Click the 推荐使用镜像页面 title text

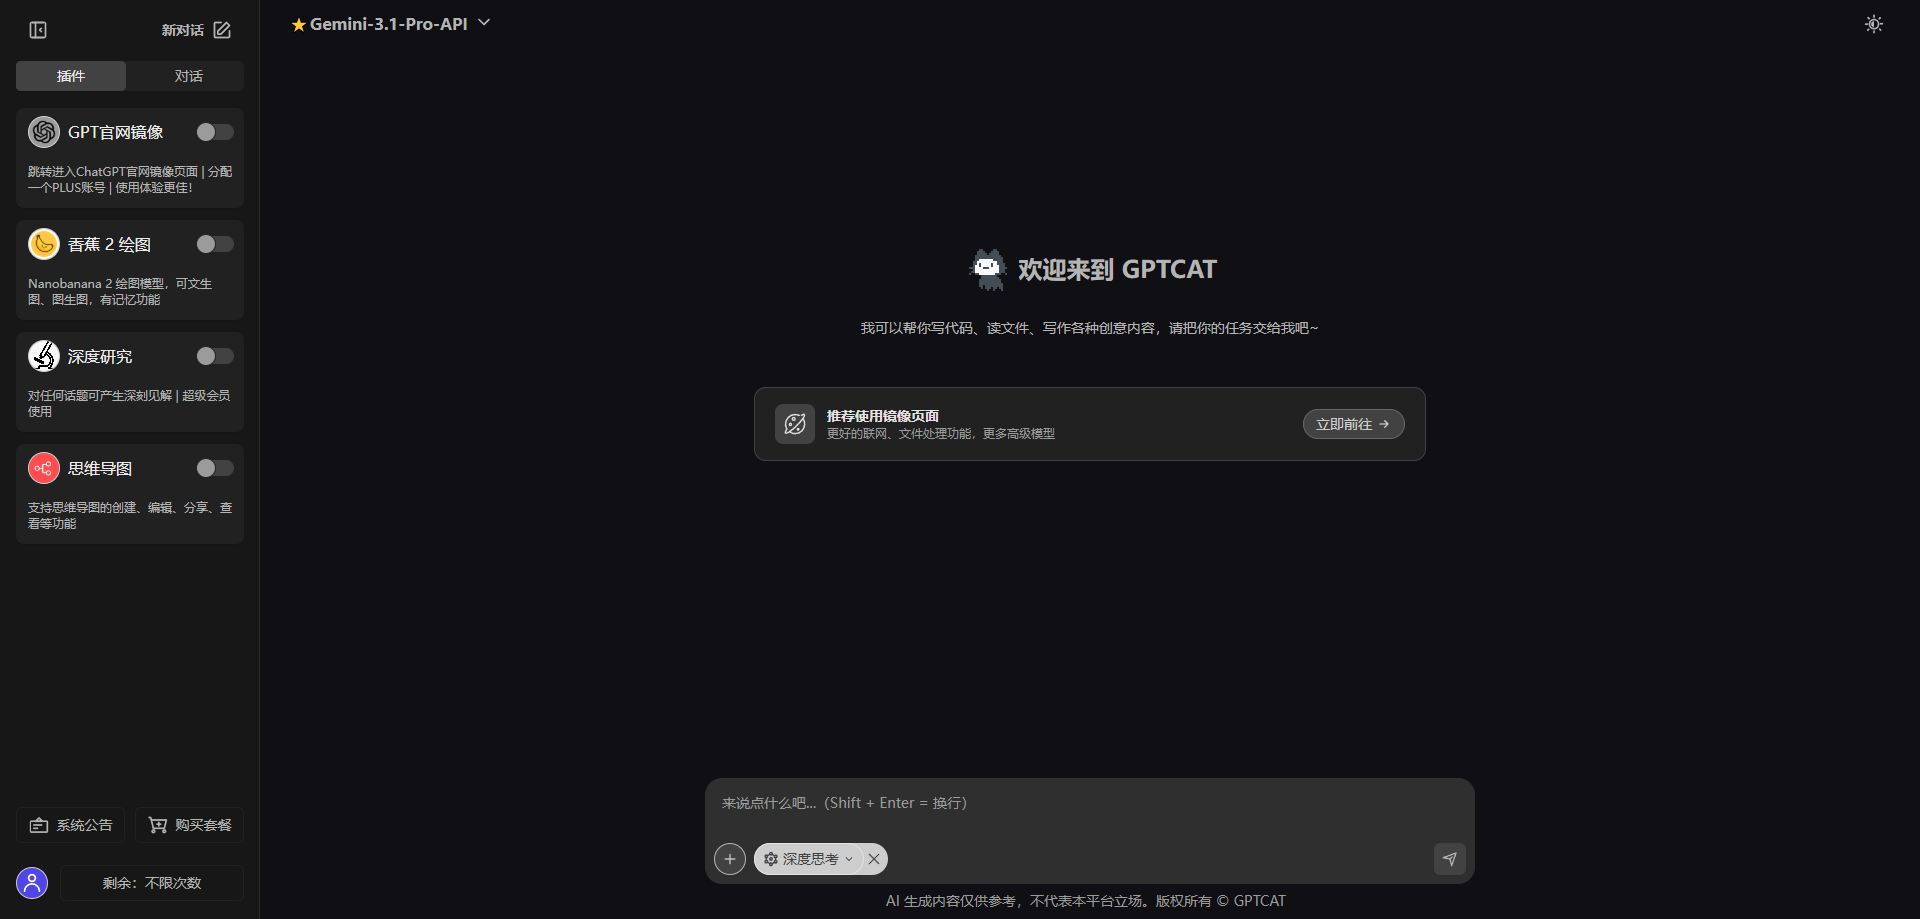click(883, 416)
